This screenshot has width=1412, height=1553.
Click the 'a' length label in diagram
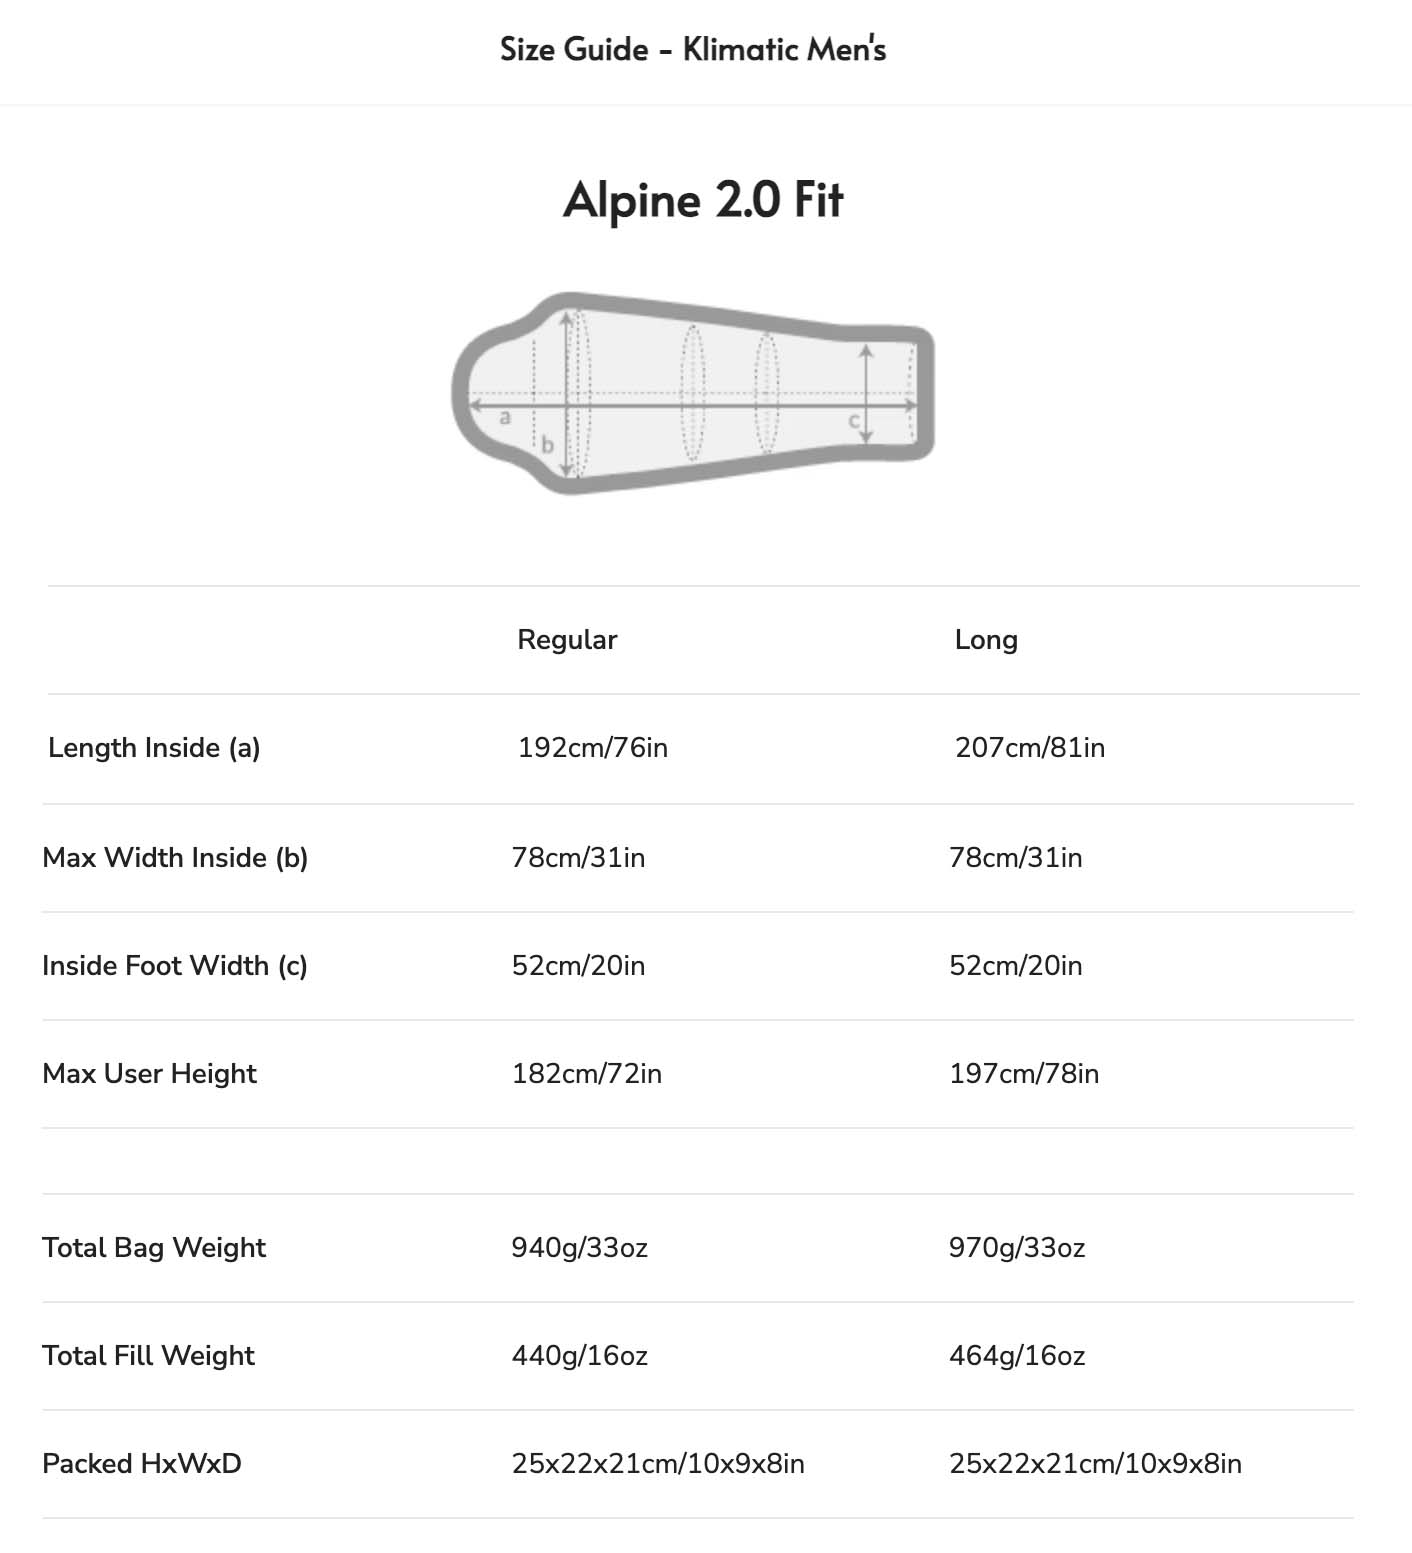[505, 417]
